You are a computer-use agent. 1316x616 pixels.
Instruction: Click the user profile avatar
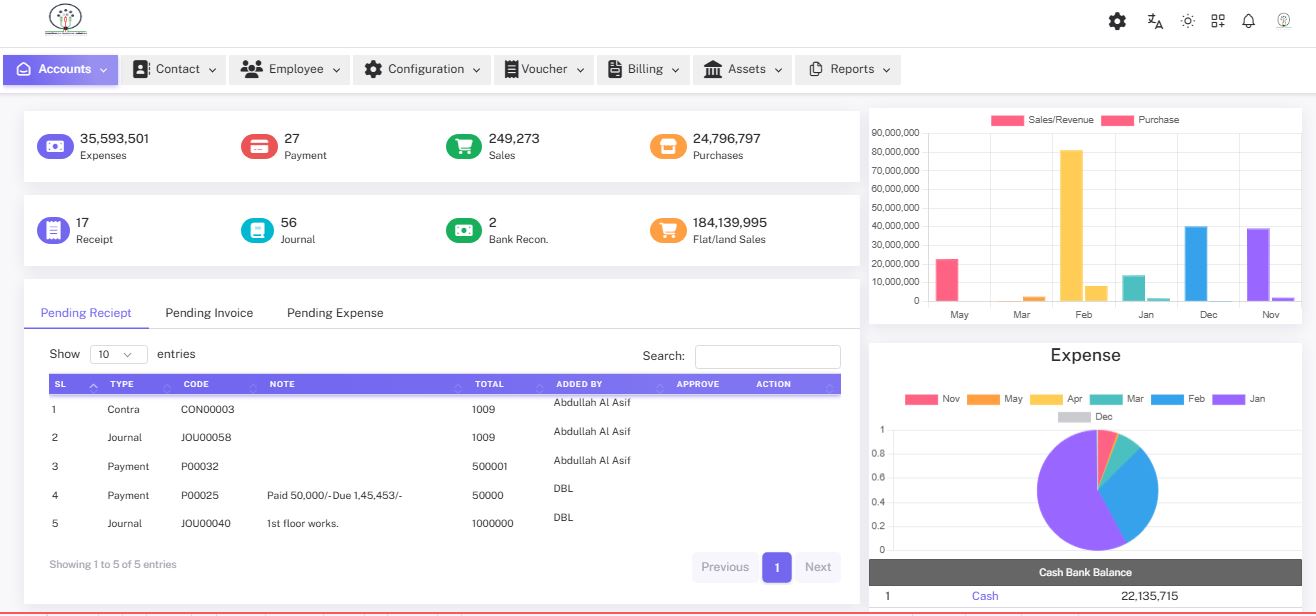pos(1283,21)
